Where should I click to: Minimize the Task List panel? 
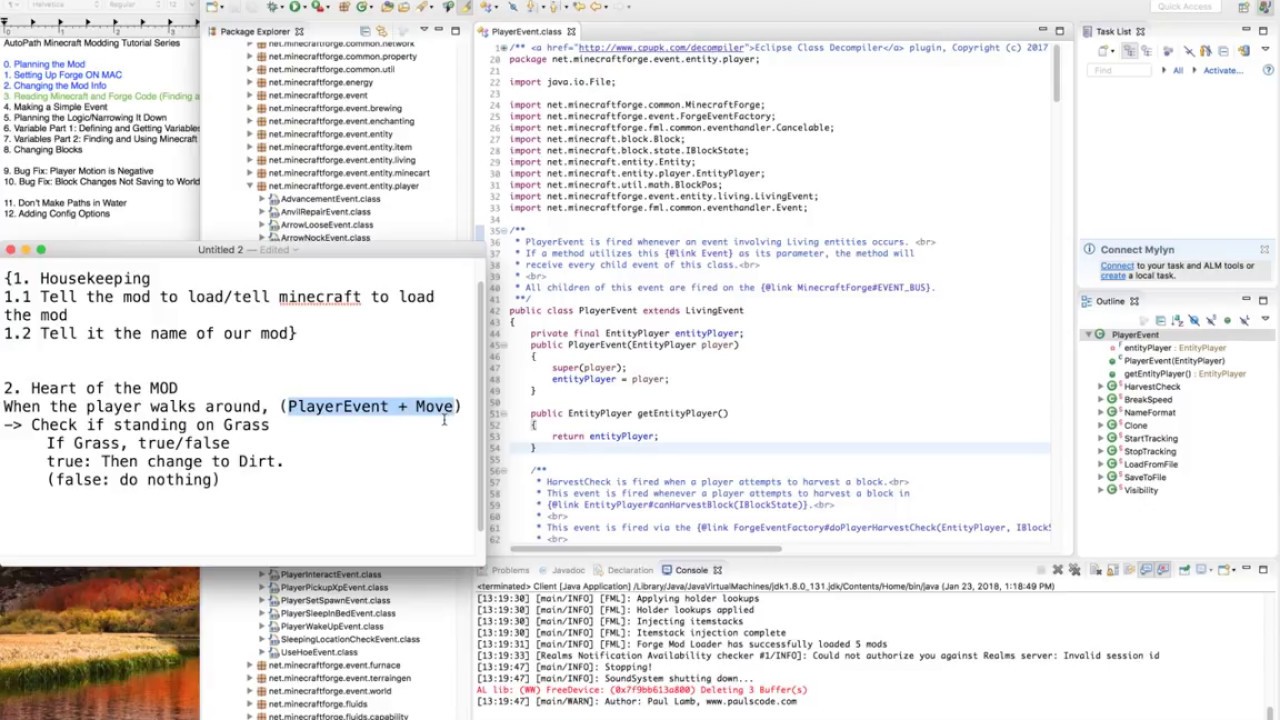(1247, 31)
